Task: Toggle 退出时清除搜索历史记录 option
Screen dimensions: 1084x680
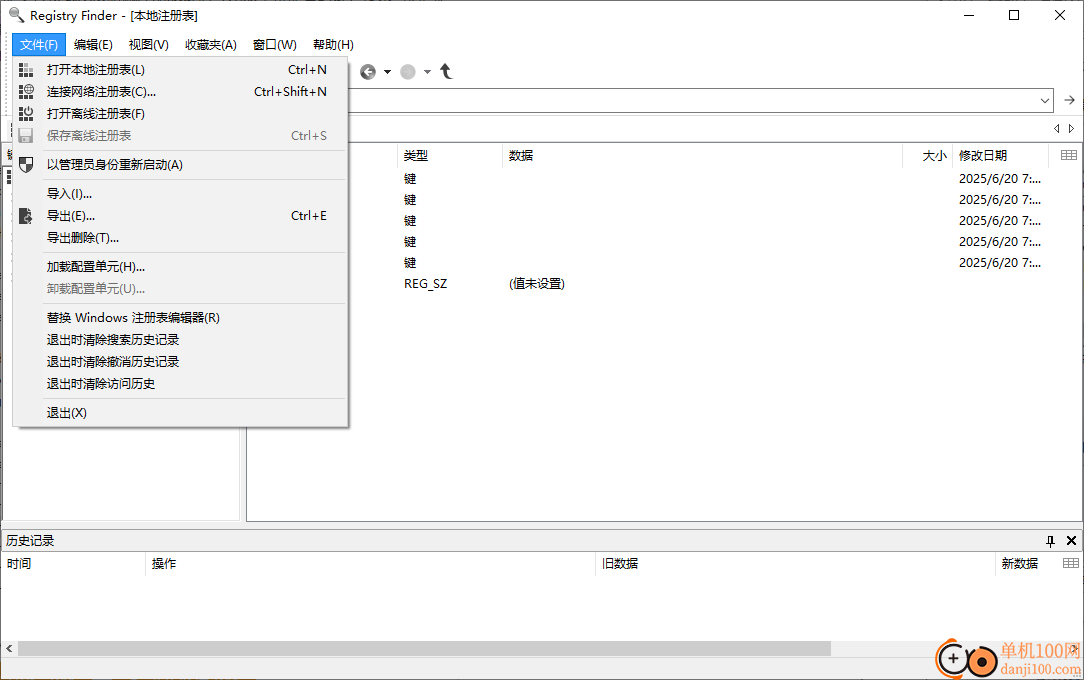Action: [180, 340]
